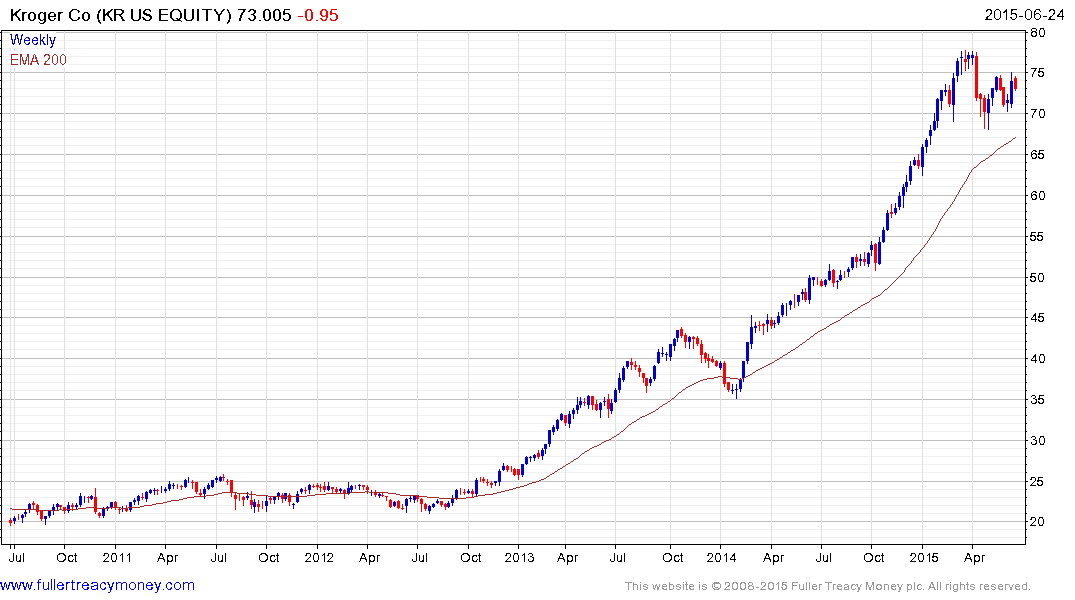Screen dimensions: 1075x600
Task: Click the 35 price axis label
Action: click(x=1038, y=400)
